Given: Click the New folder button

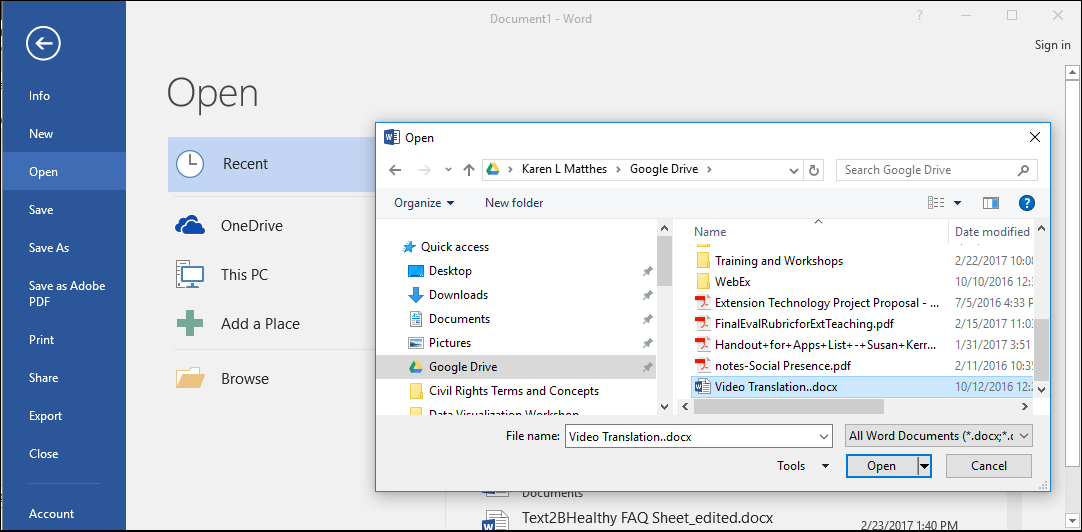Looking at the screenshot, I should click(x=514, y=203).
